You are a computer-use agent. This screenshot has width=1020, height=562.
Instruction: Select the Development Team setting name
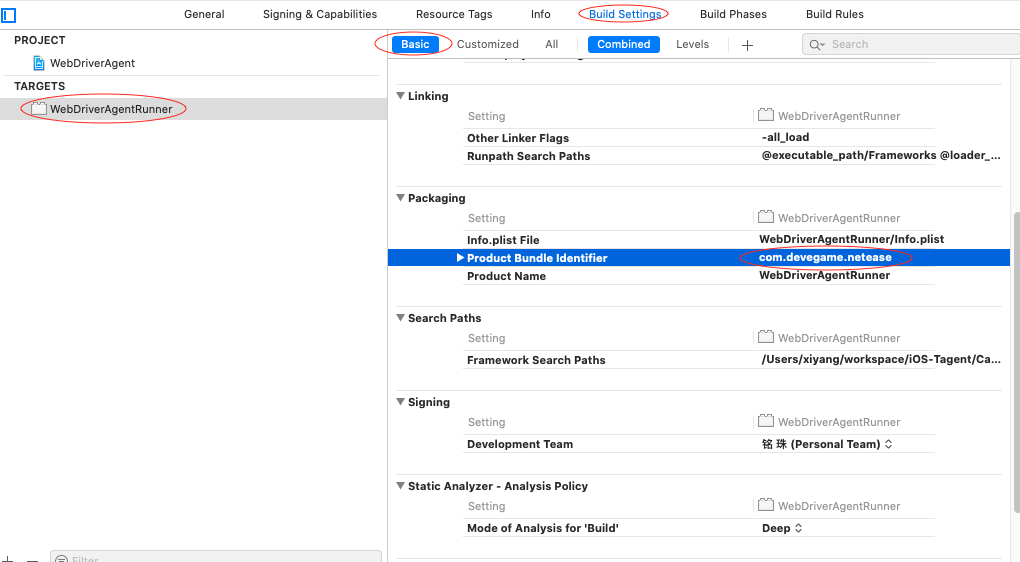[520, 444]
